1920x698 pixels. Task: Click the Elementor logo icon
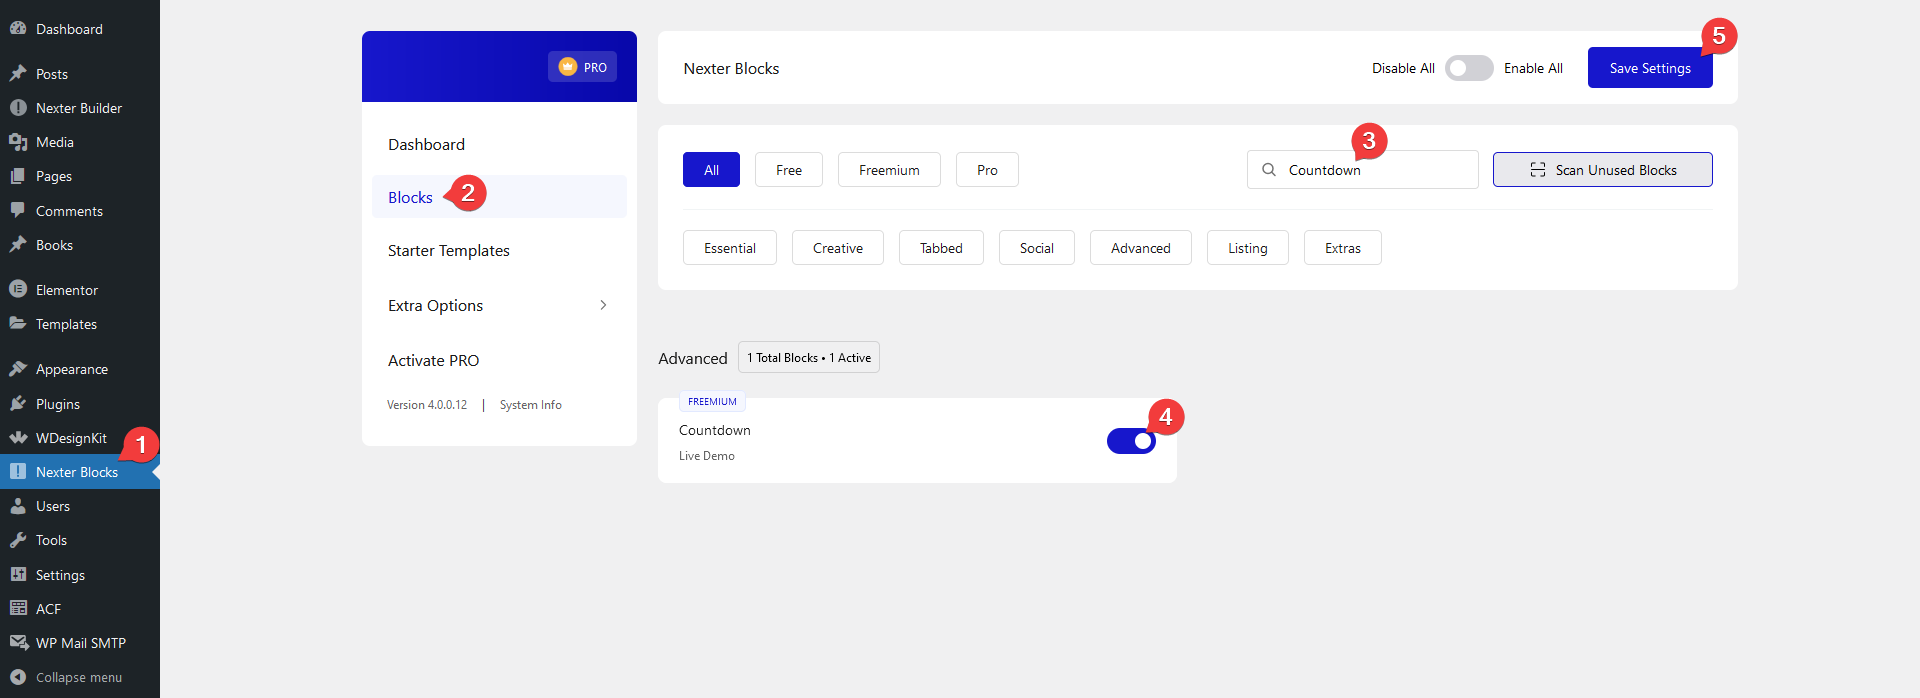pos(18,290)
